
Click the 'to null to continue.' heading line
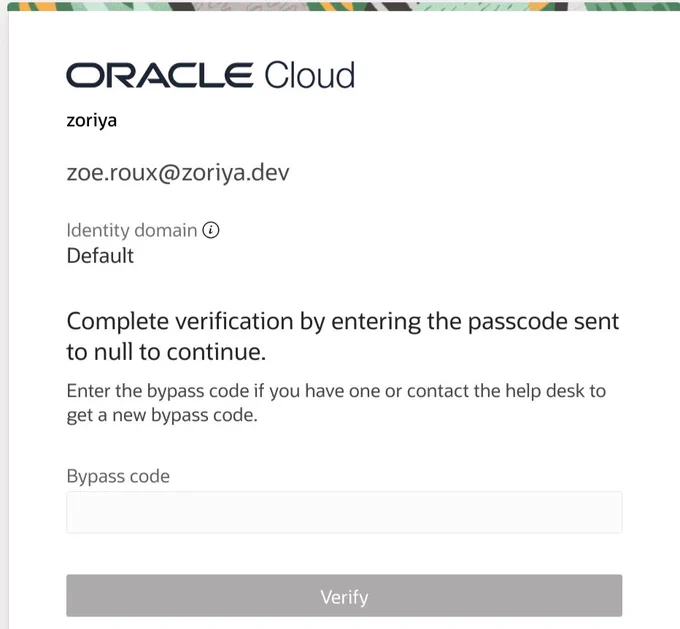166,352
